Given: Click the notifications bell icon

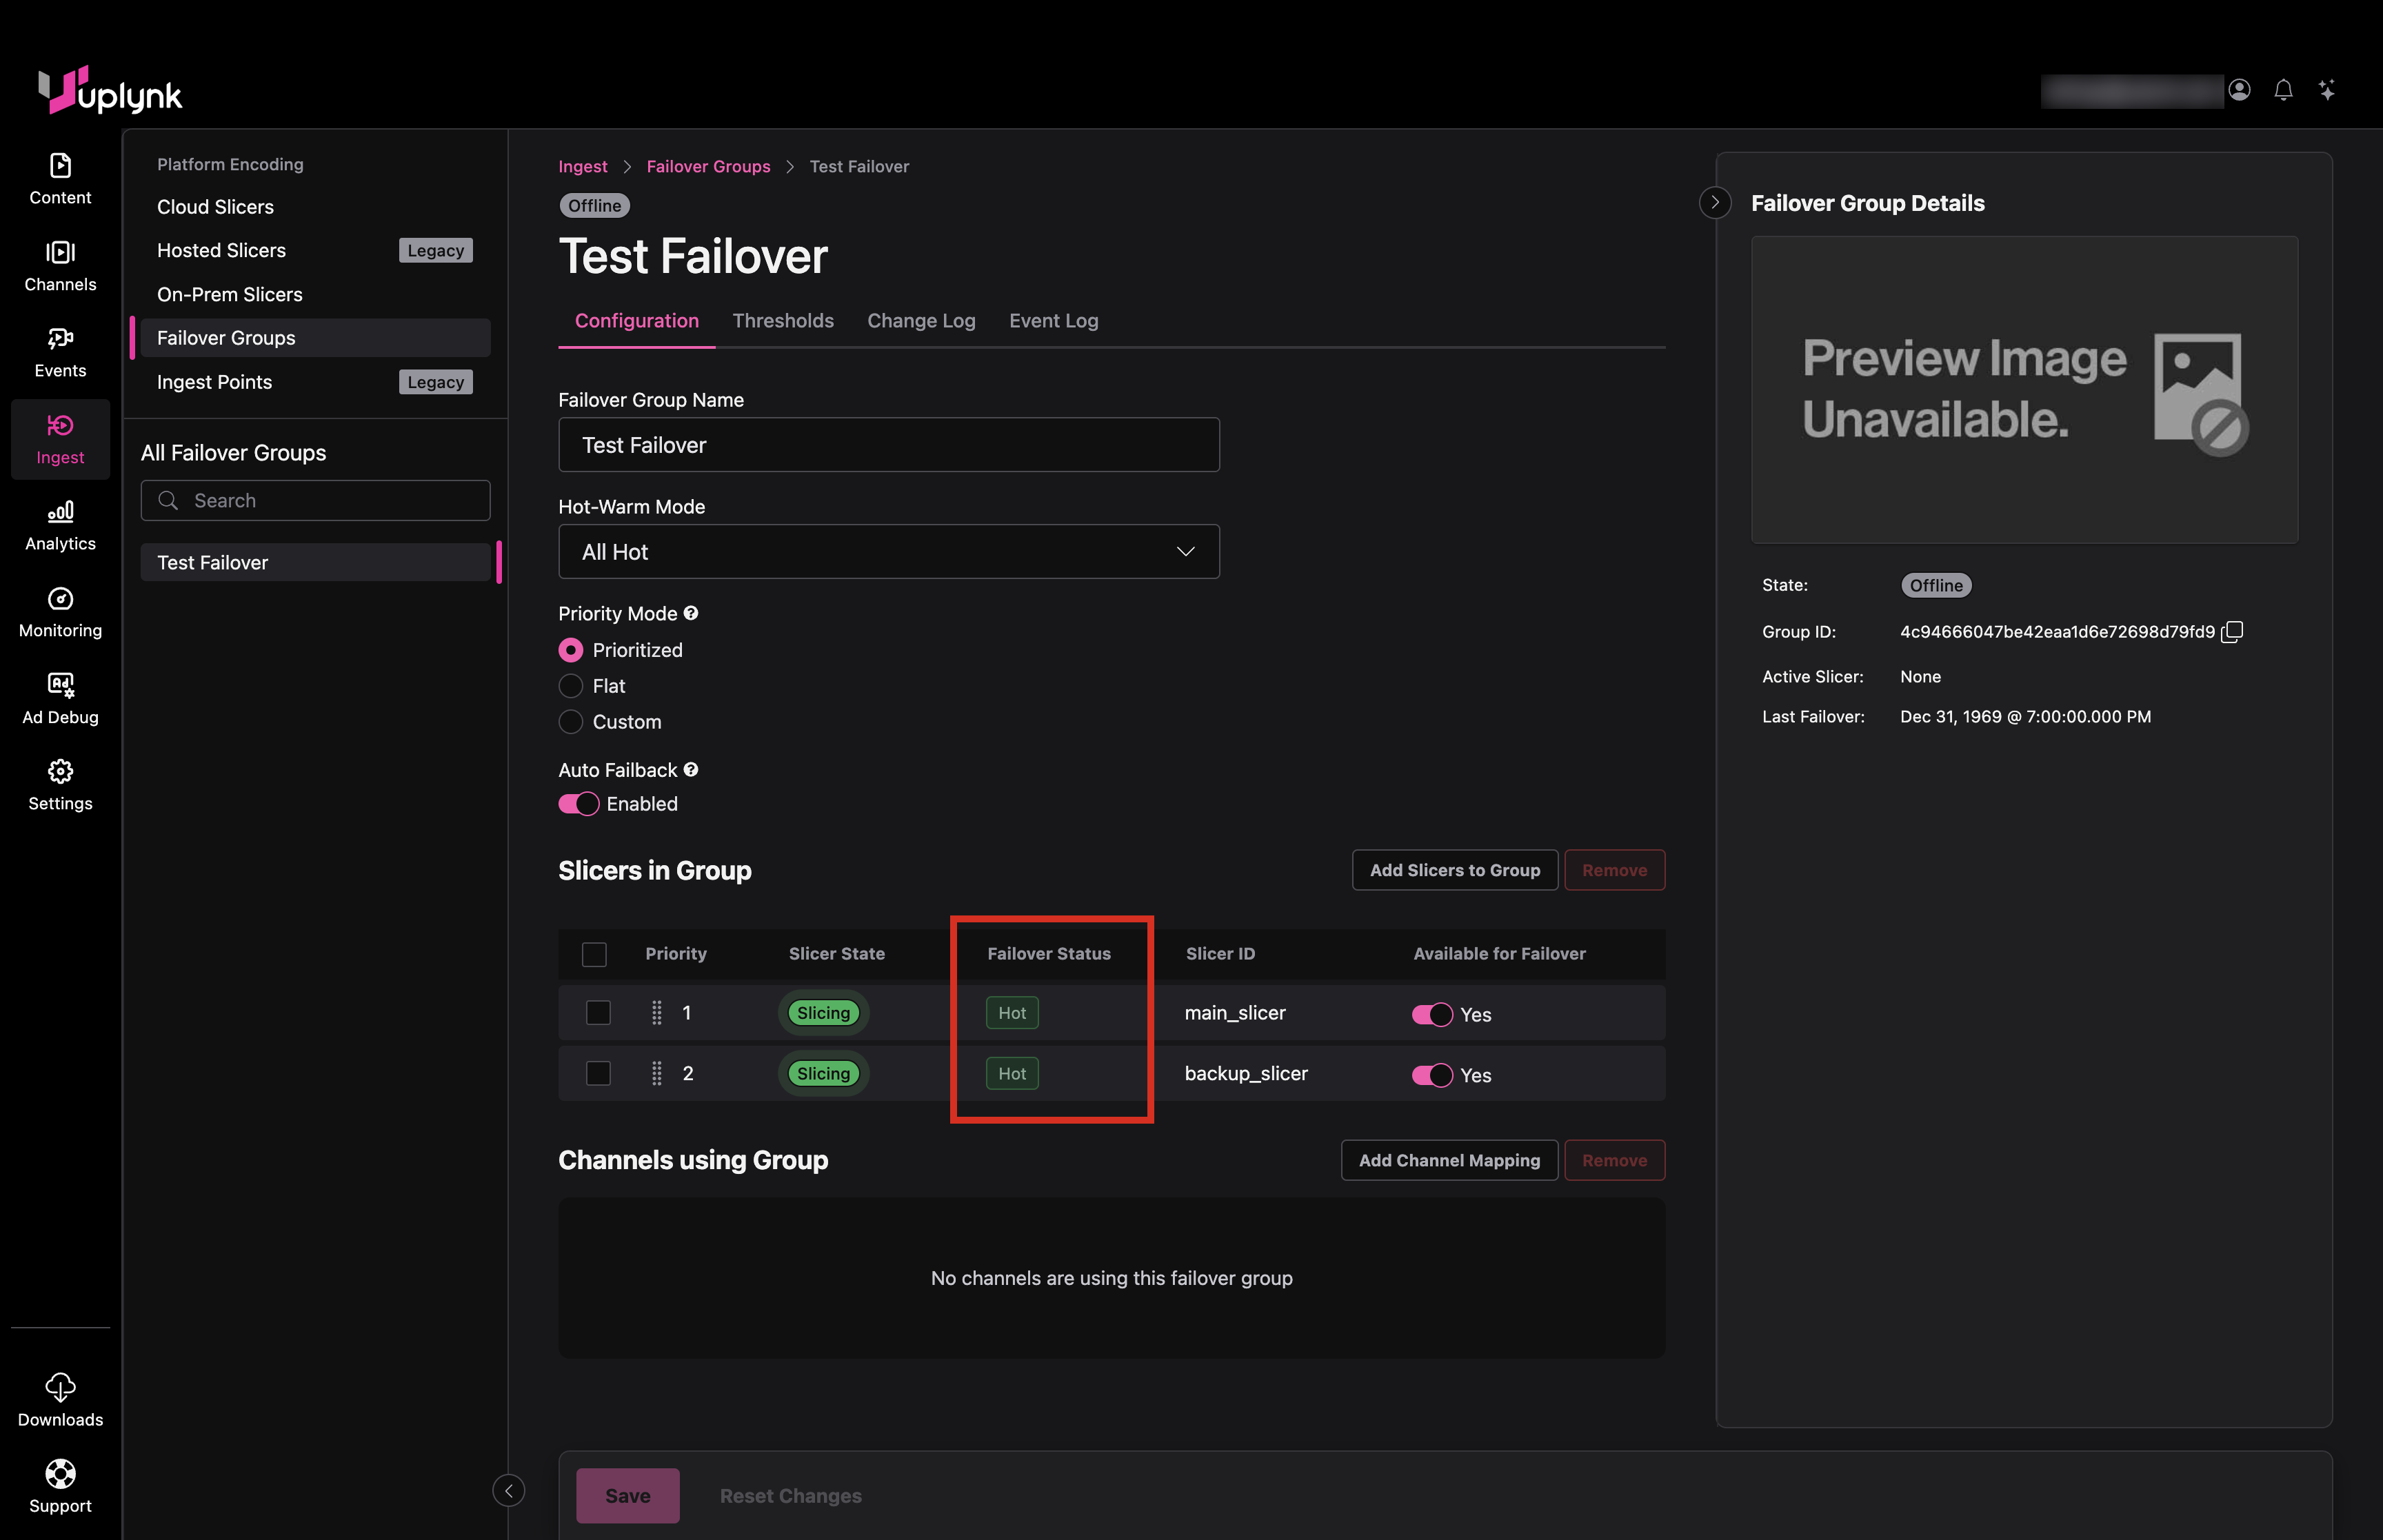Looking at the screenshot, I should [2282, 90].
